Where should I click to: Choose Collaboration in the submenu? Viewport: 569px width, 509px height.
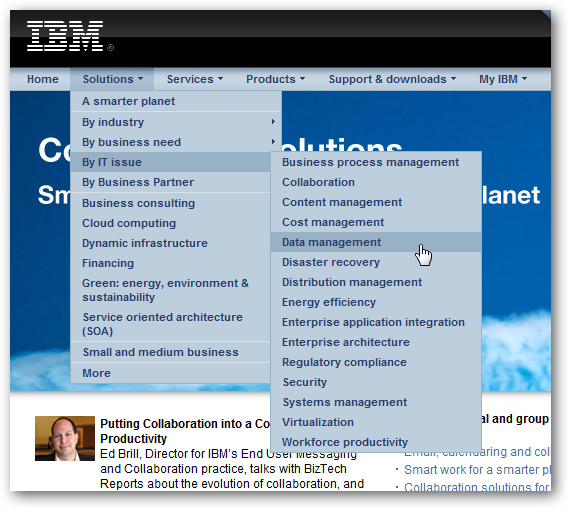coord(376,182)
